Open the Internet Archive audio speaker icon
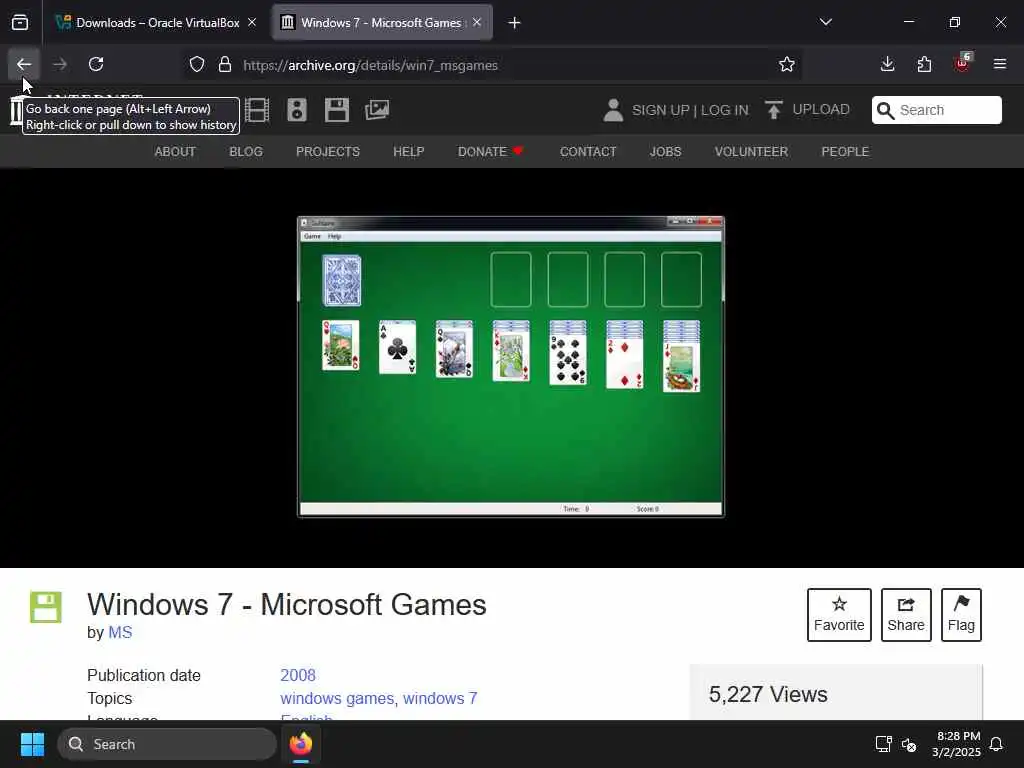 coord(296,110)
